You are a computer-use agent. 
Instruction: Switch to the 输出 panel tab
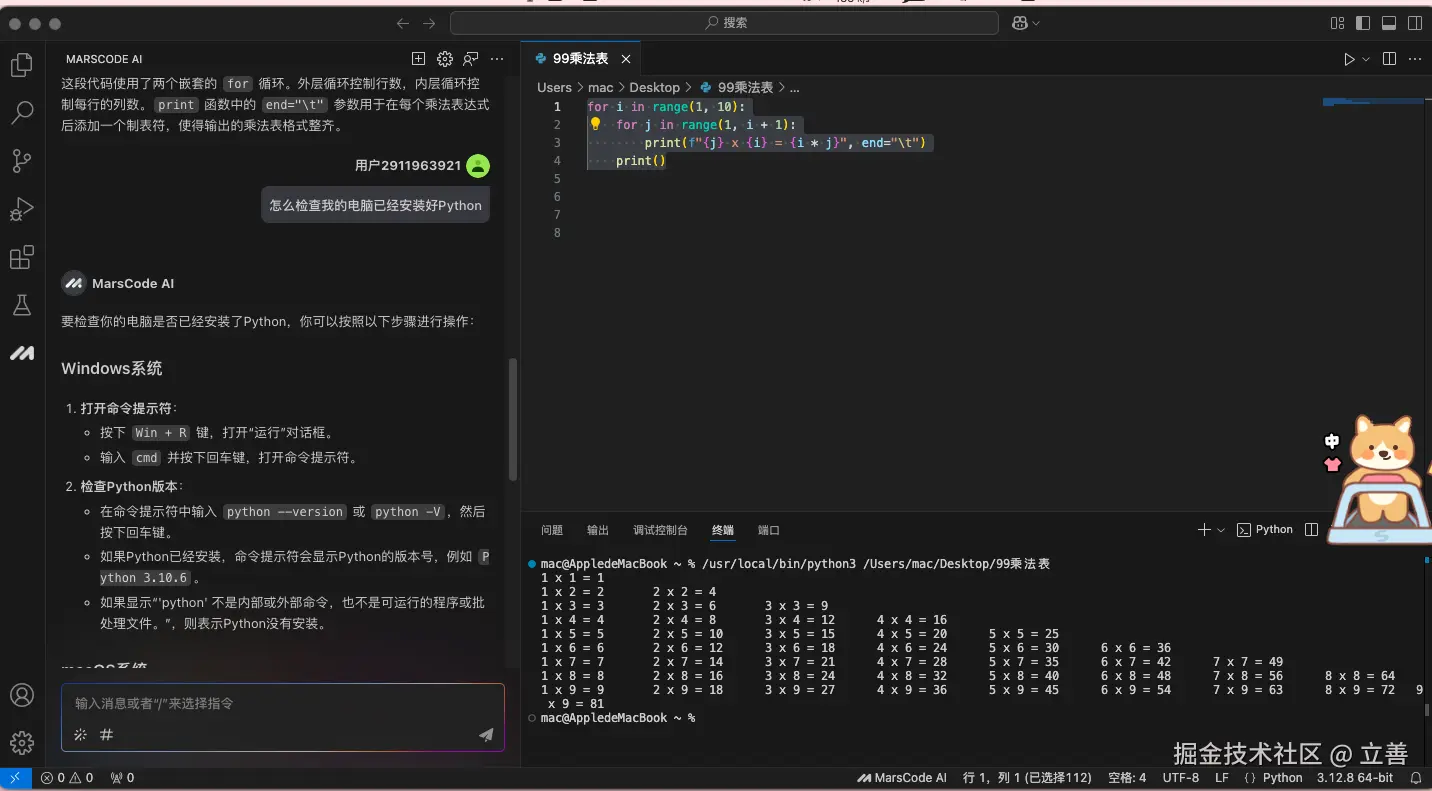click(597, 530)
